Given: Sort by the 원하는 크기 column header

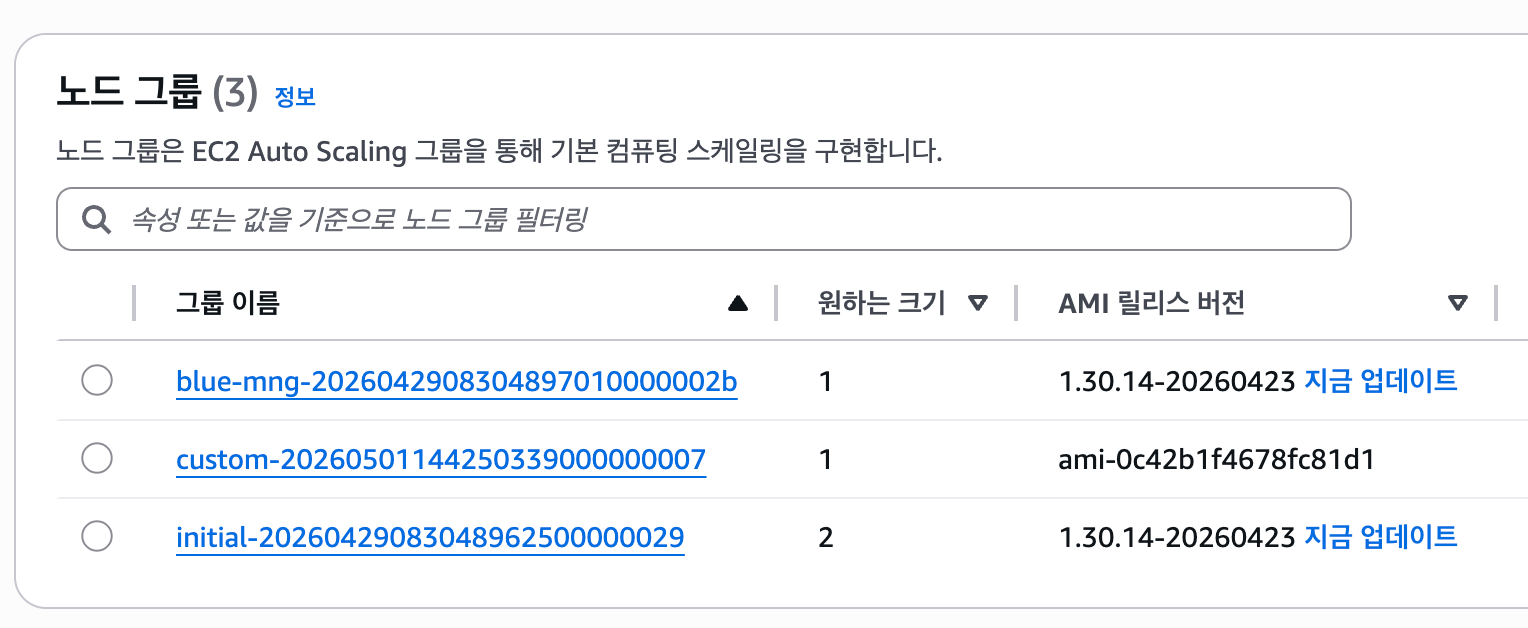Looking at the screenshot, I should coord(881,303).
